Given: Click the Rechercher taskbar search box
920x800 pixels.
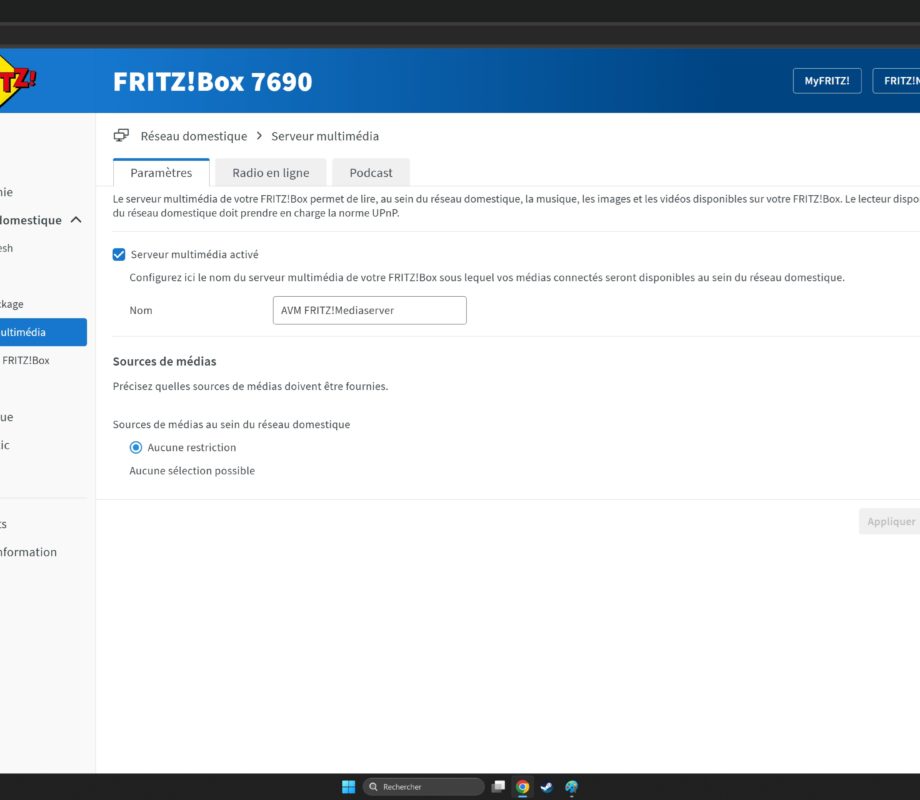Looking at the screenshot, I should (x=424, y=787).
